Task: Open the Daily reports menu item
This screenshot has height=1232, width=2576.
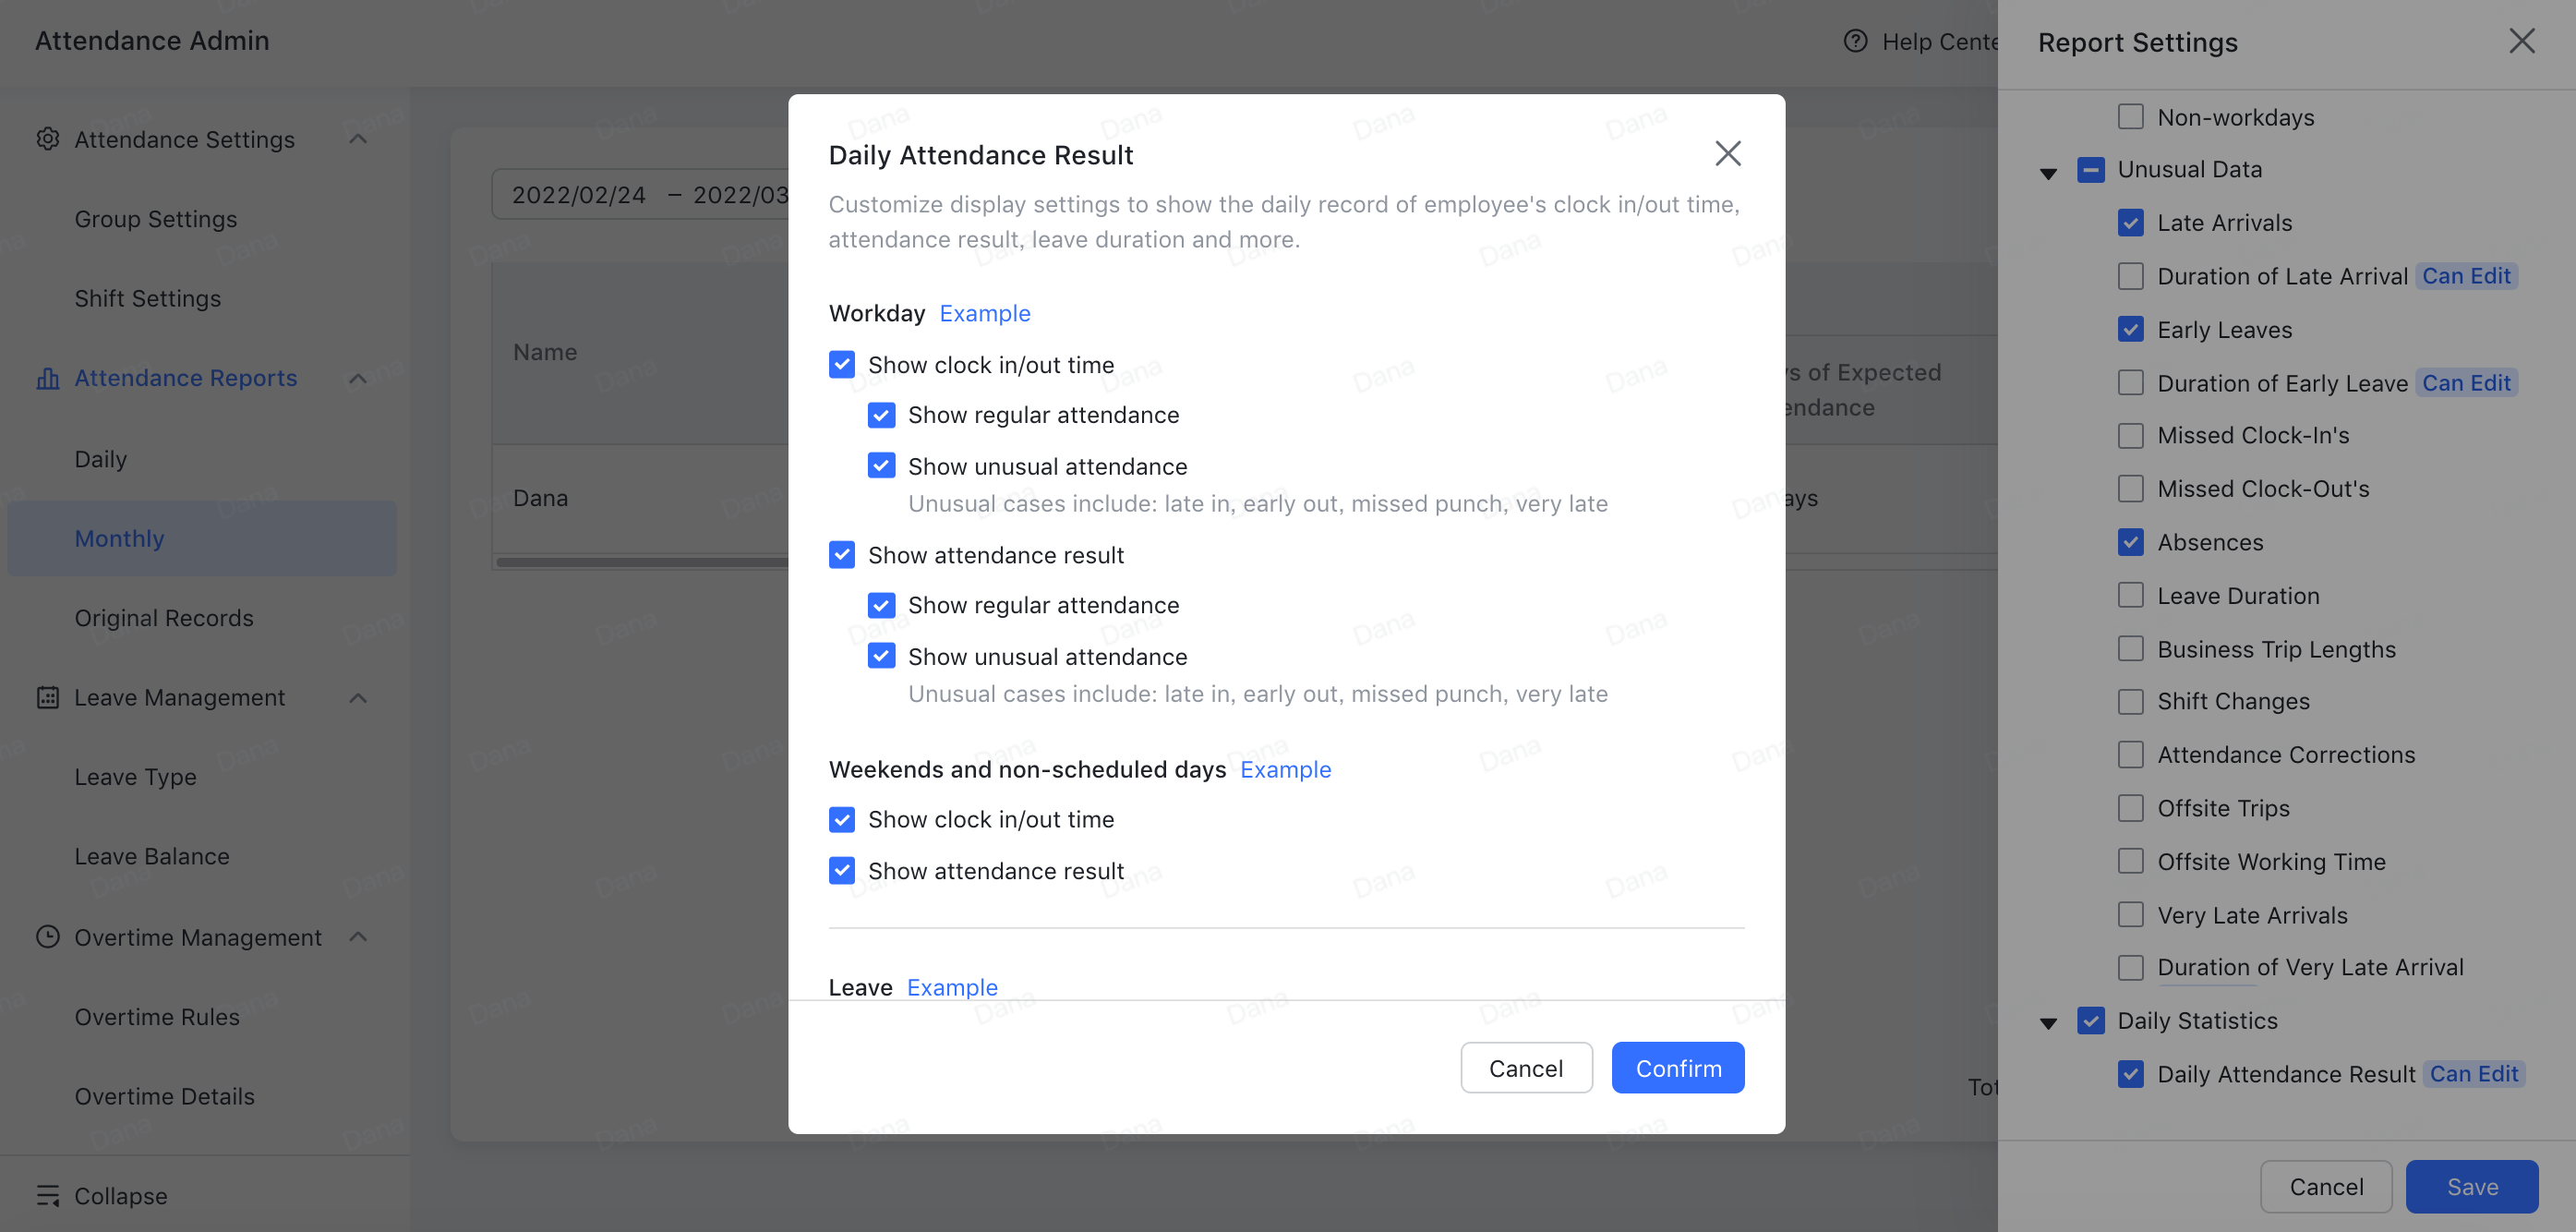Action: (101, 459)
